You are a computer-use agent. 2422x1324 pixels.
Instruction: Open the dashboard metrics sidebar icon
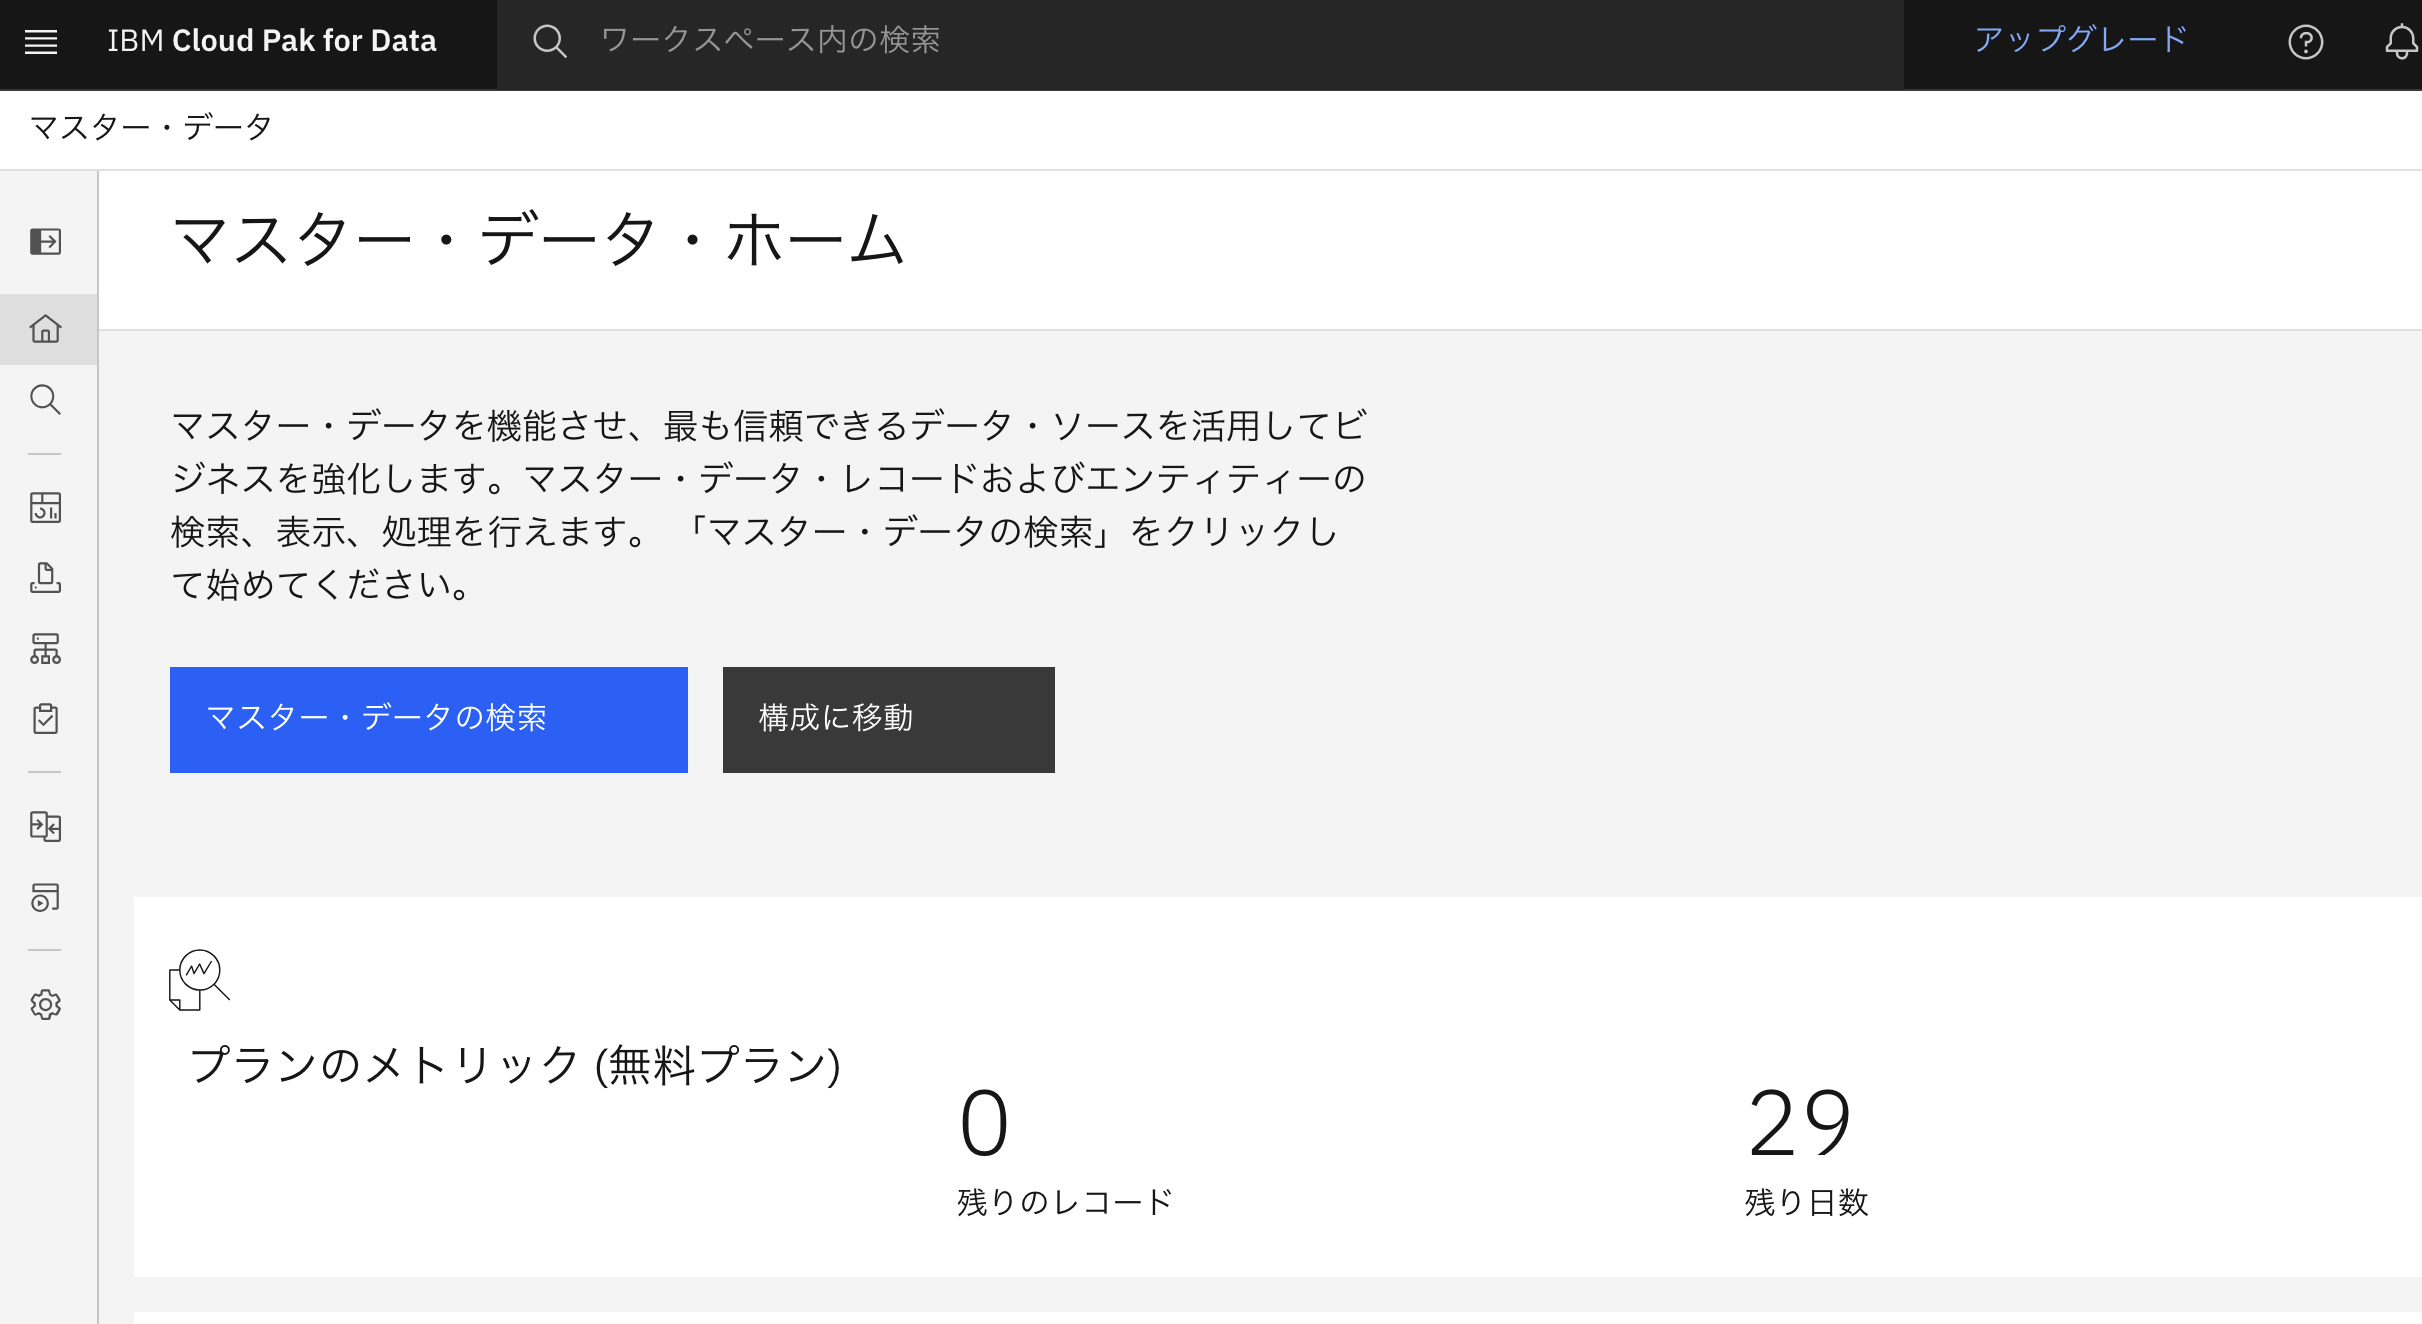point(46,508)
